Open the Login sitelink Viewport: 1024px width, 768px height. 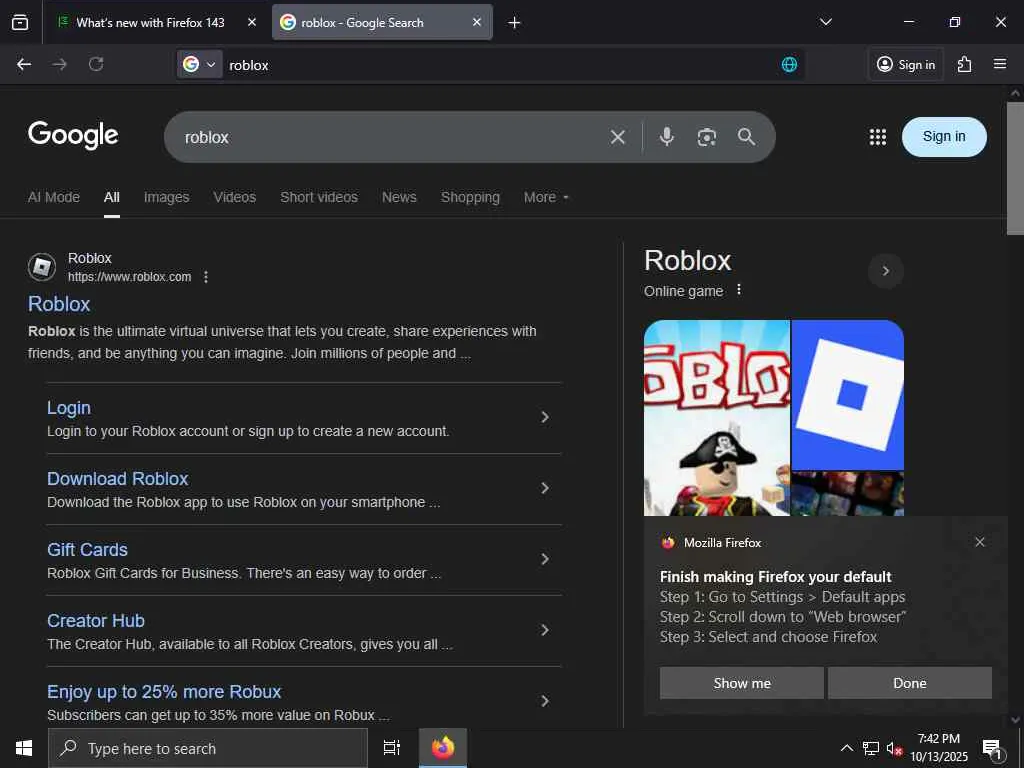[x=69, y=408]
